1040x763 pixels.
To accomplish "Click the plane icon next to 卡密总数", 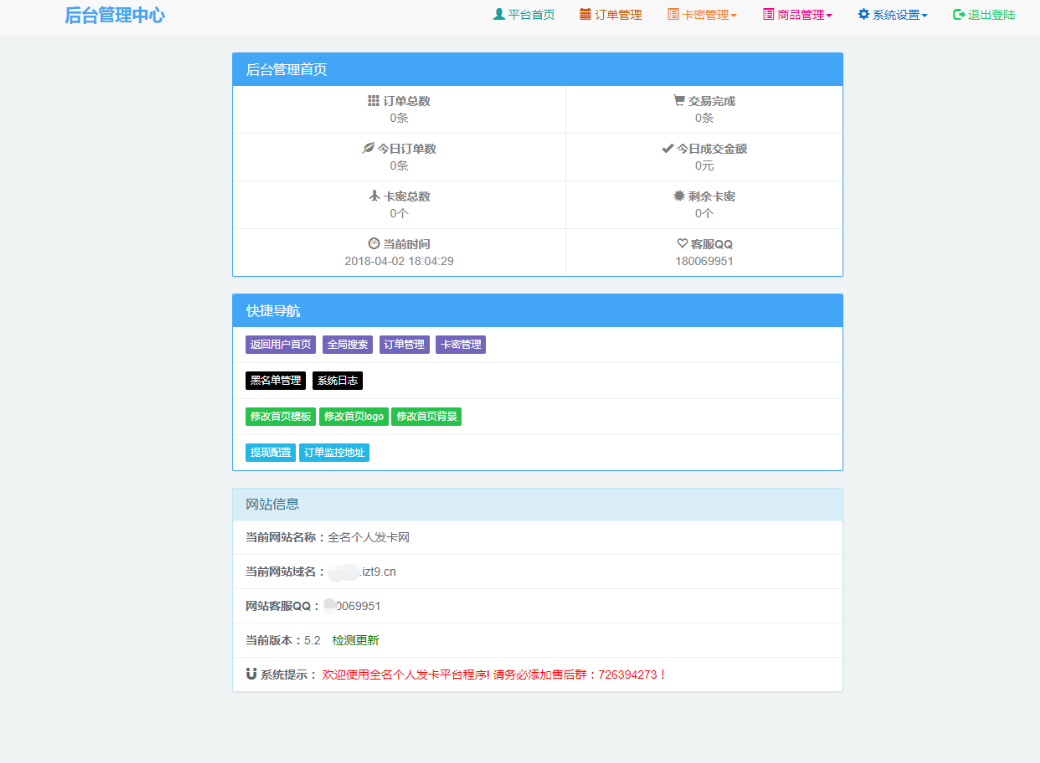I will pyautogui.click(x=374, y=196).
